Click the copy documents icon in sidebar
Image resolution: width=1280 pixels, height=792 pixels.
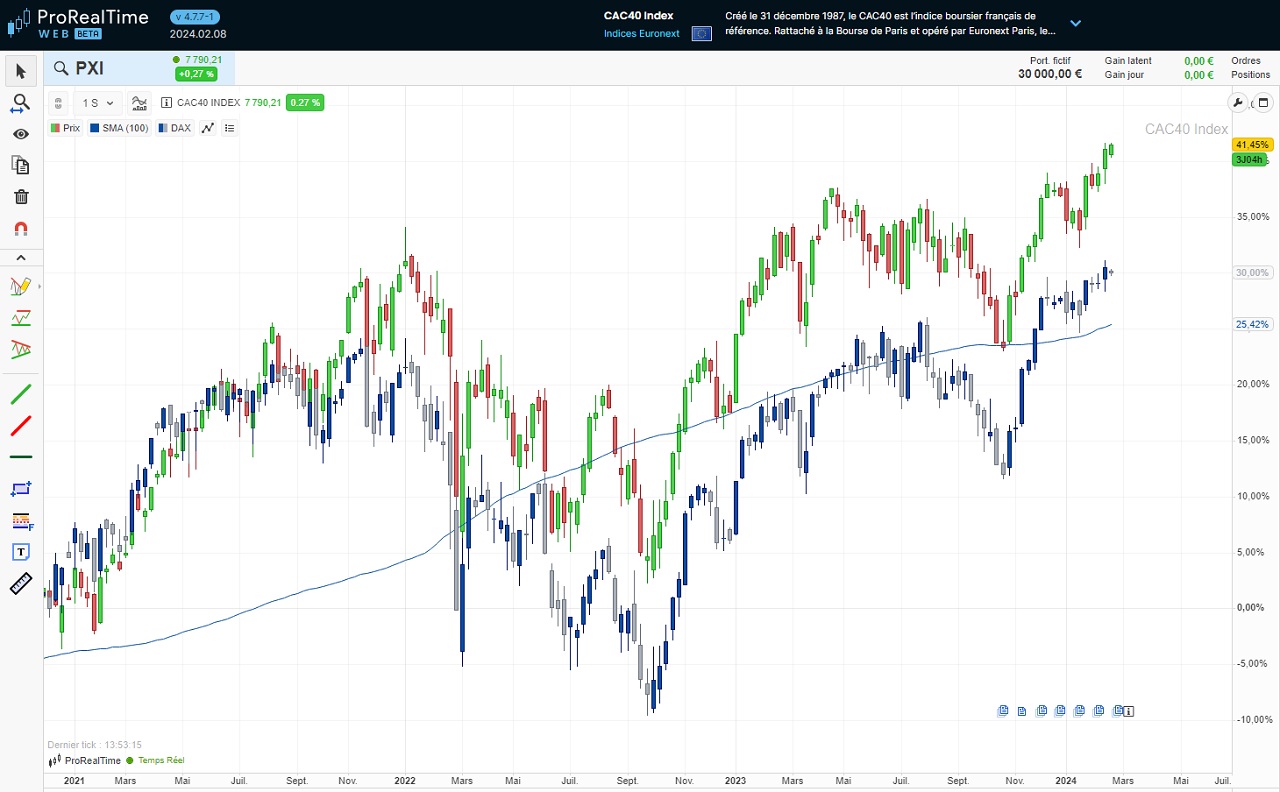pos(21,165)
